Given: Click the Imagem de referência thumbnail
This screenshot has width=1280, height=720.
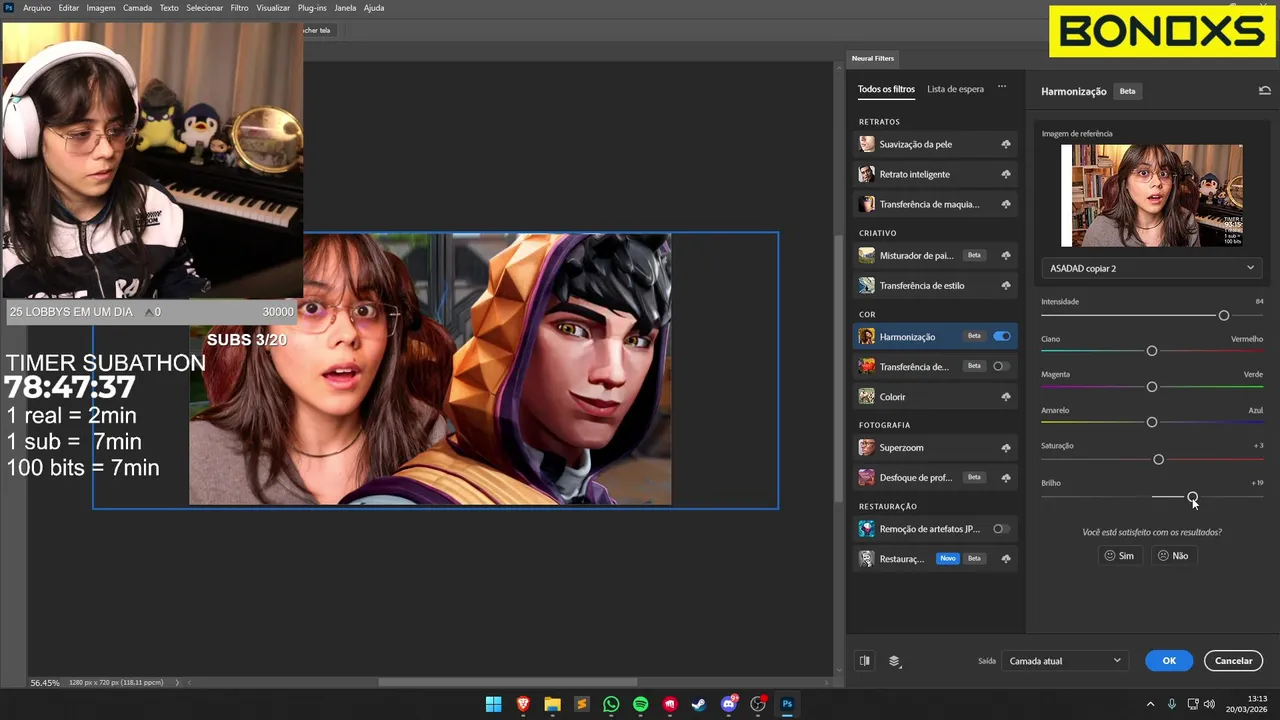Looking at the screenshot, I should pos(1152,196).
